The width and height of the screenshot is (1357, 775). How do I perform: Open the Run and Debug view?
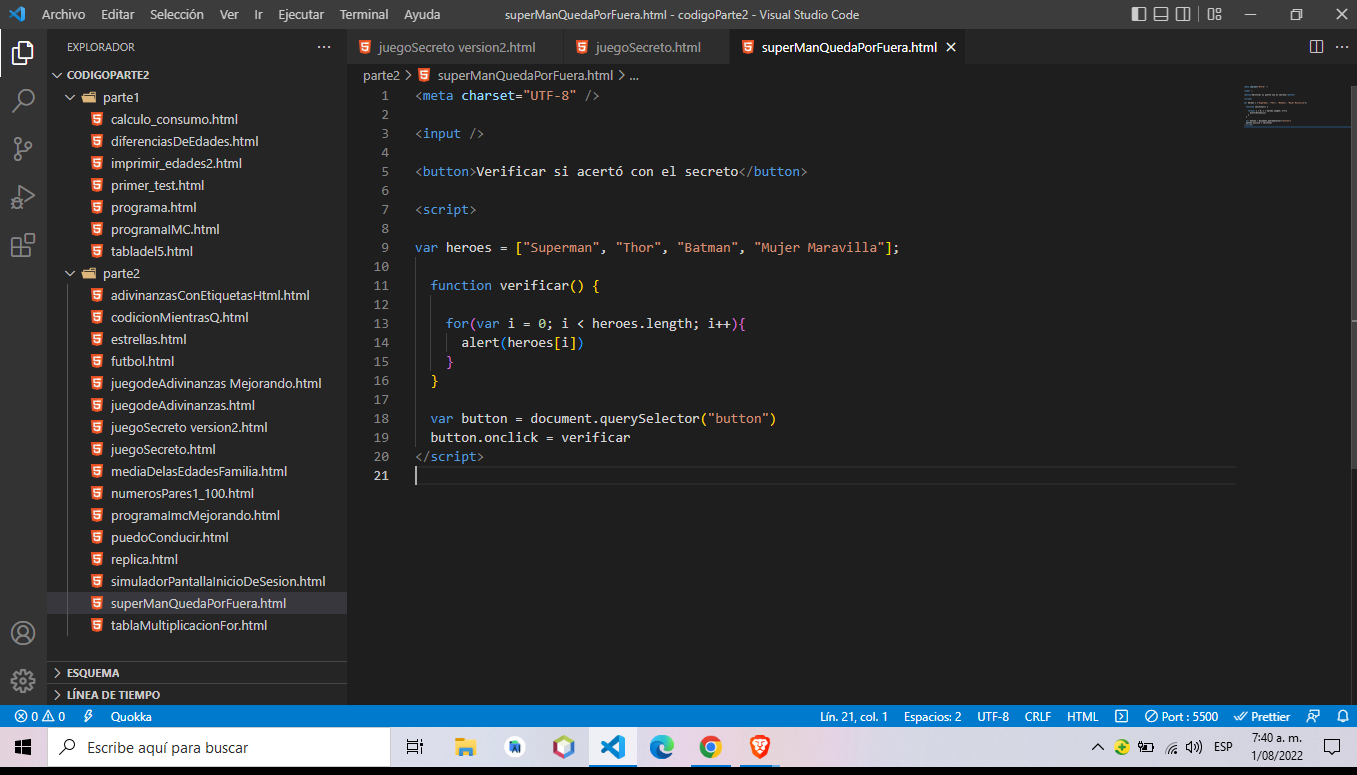pos(23,197)
